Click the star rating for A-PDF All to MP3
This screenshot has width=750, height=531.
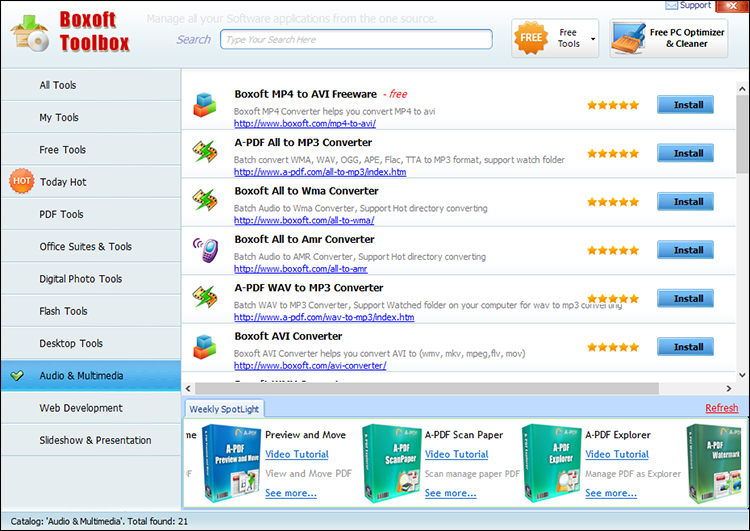[x=613, y=154]
